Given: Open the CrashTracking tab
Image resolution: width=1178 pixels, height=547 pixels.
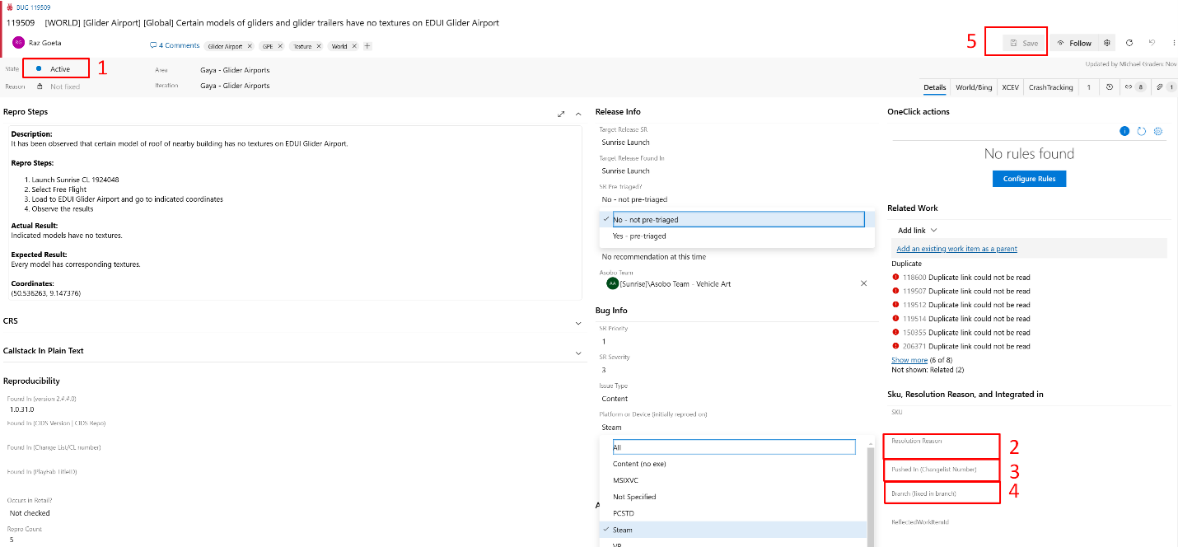Looking at the screenshot, I should point(1050,88).
